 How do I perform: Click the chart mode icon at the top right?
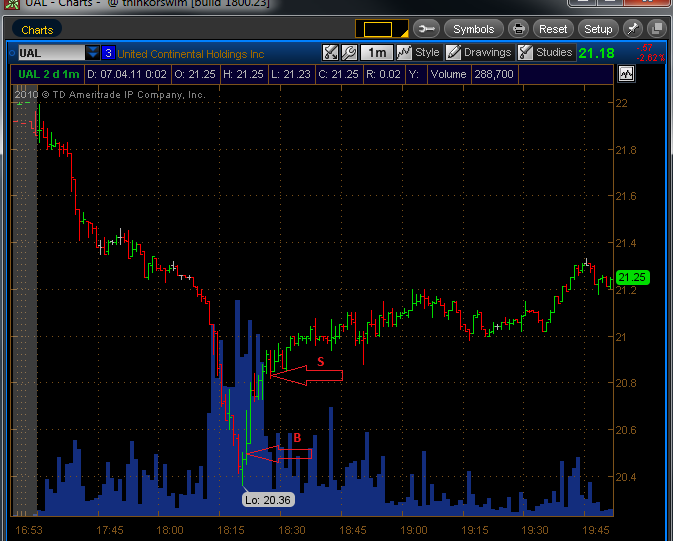pos(626,74)
